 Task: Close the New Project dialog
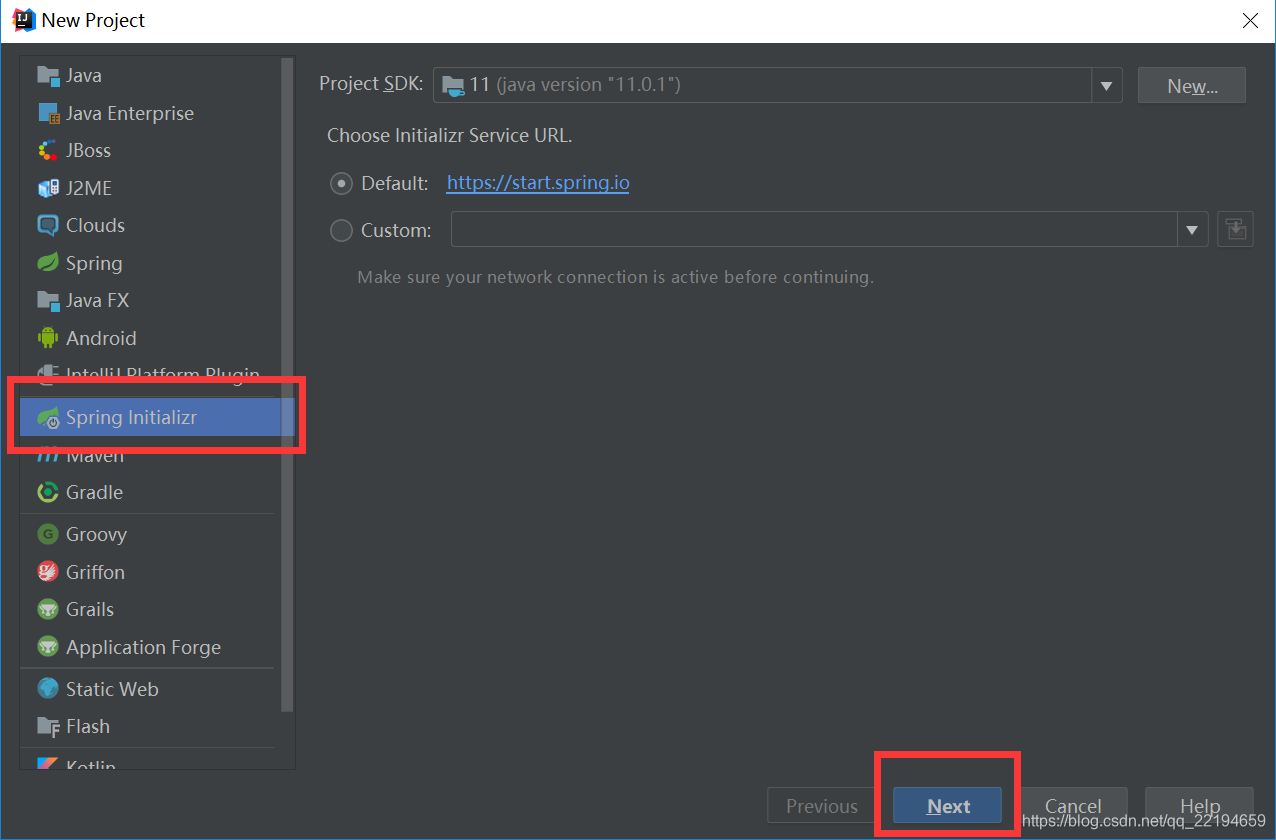1250,20
